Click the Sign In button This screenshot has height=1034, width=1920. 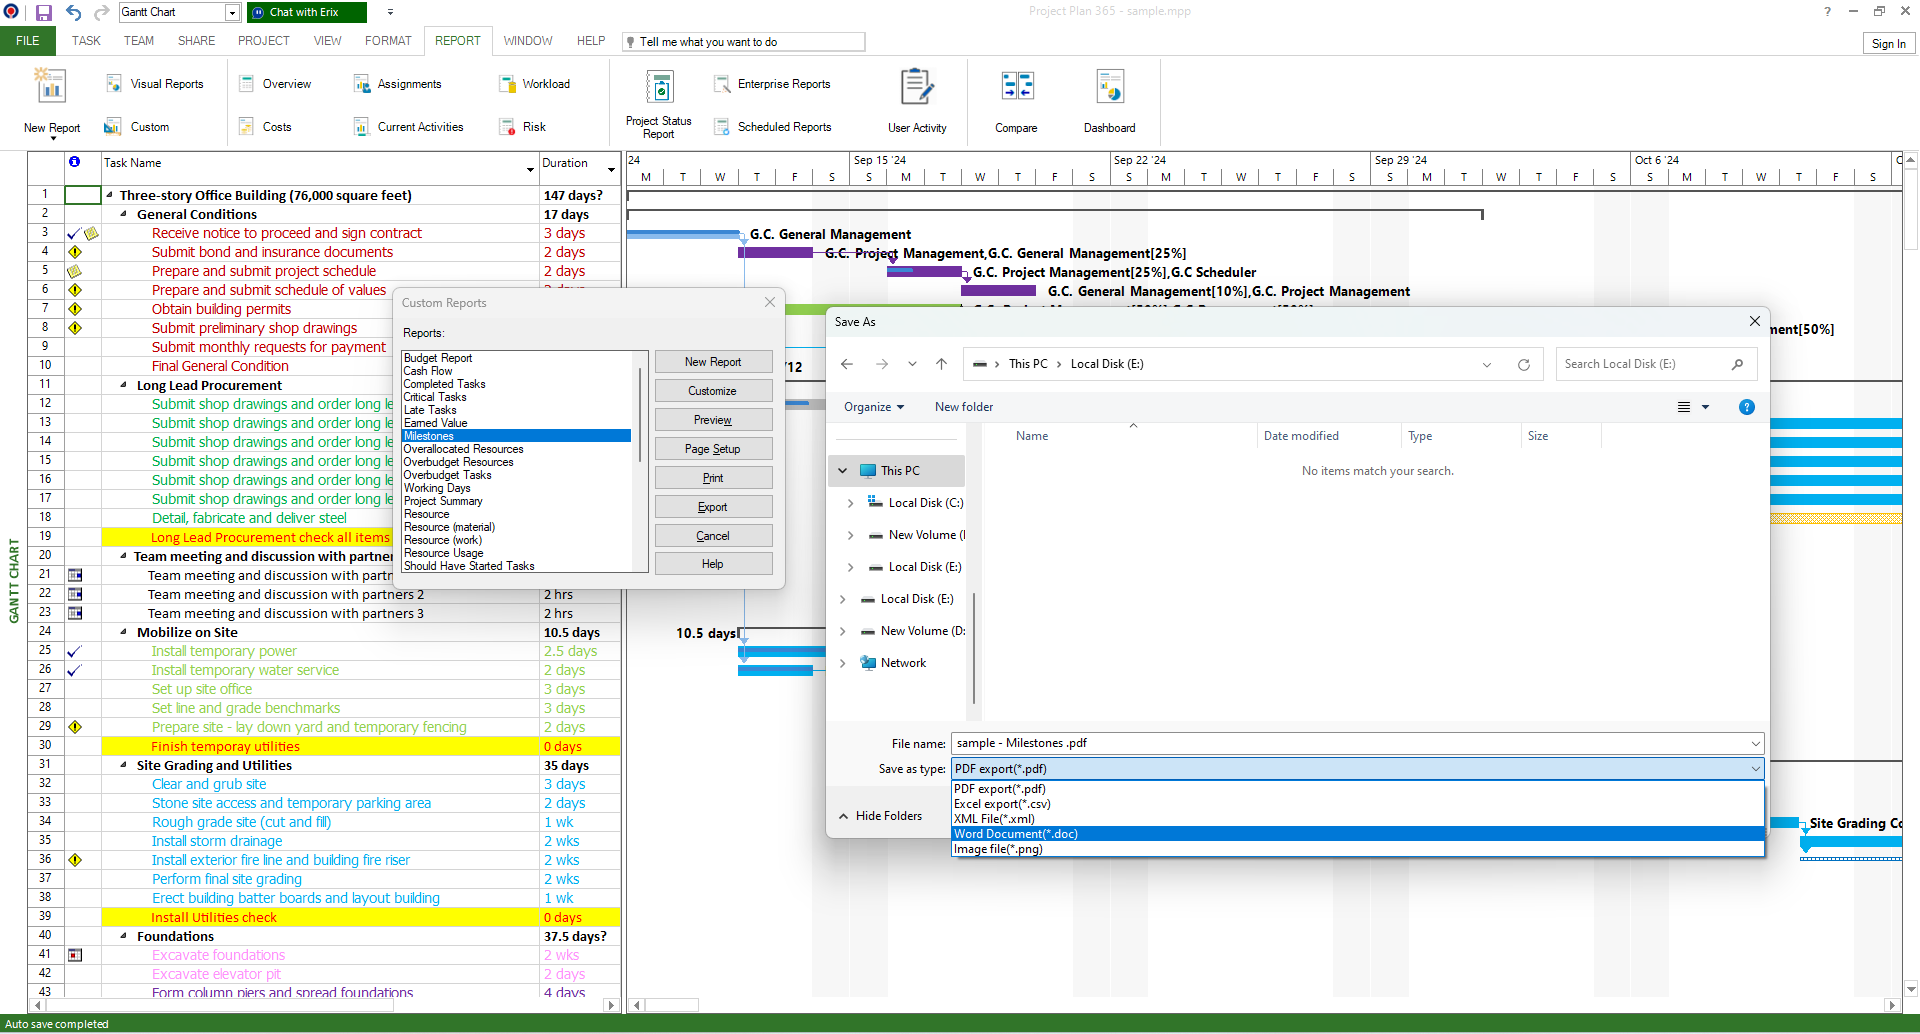coord(1888,44)
